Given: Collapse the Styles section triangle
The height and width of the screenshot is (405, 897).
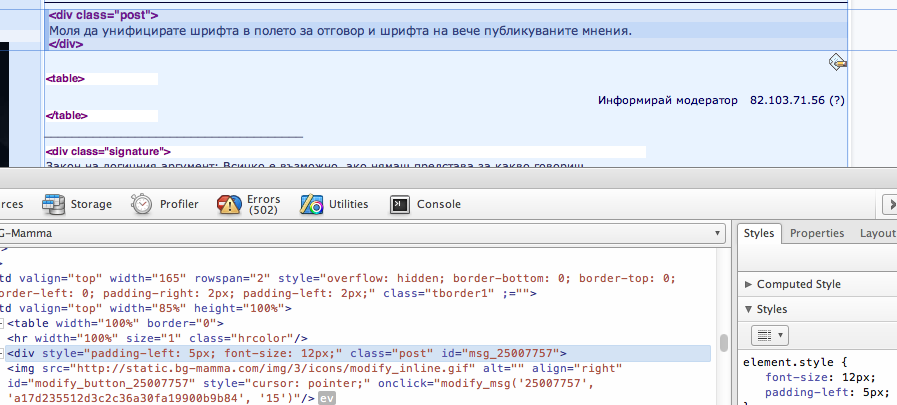Looking at the screenshot, I should click(749, 309).
